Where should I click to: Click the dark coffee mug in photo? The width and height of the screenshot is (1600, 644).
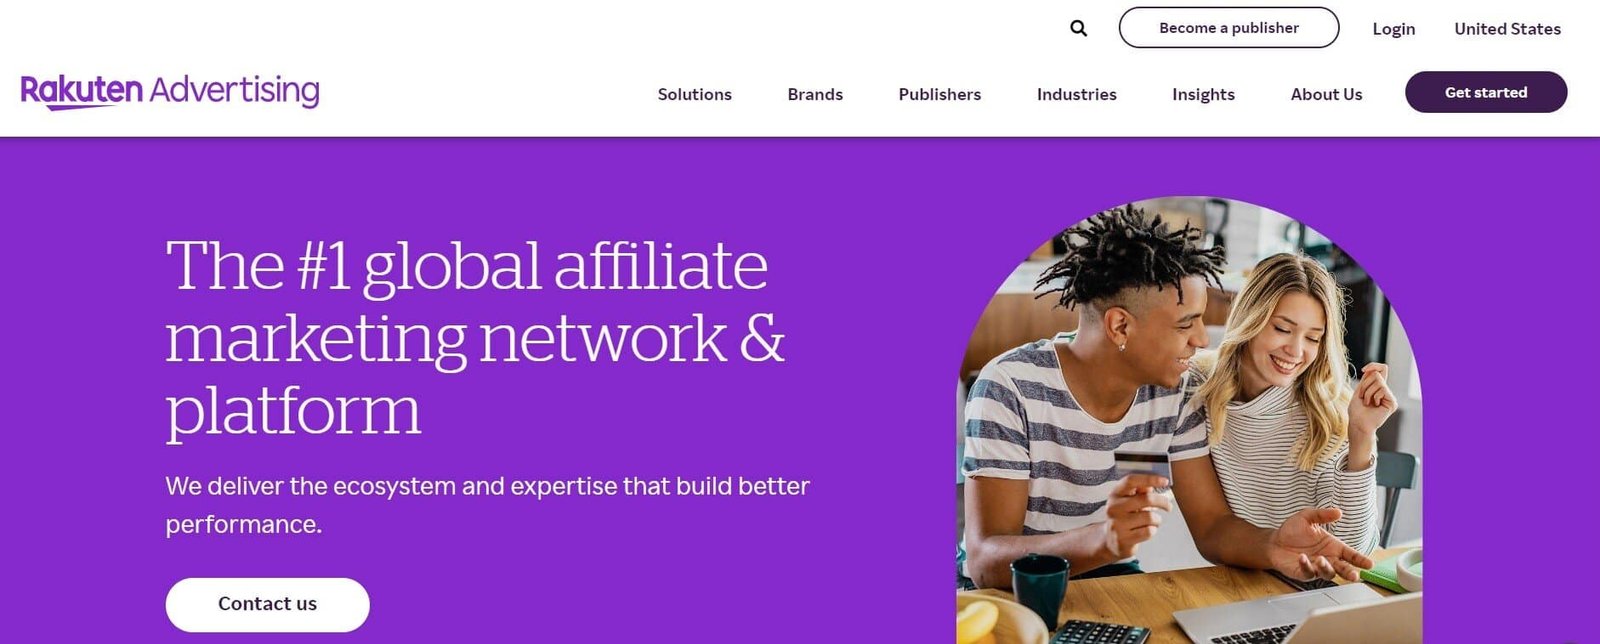[1038, 591]
